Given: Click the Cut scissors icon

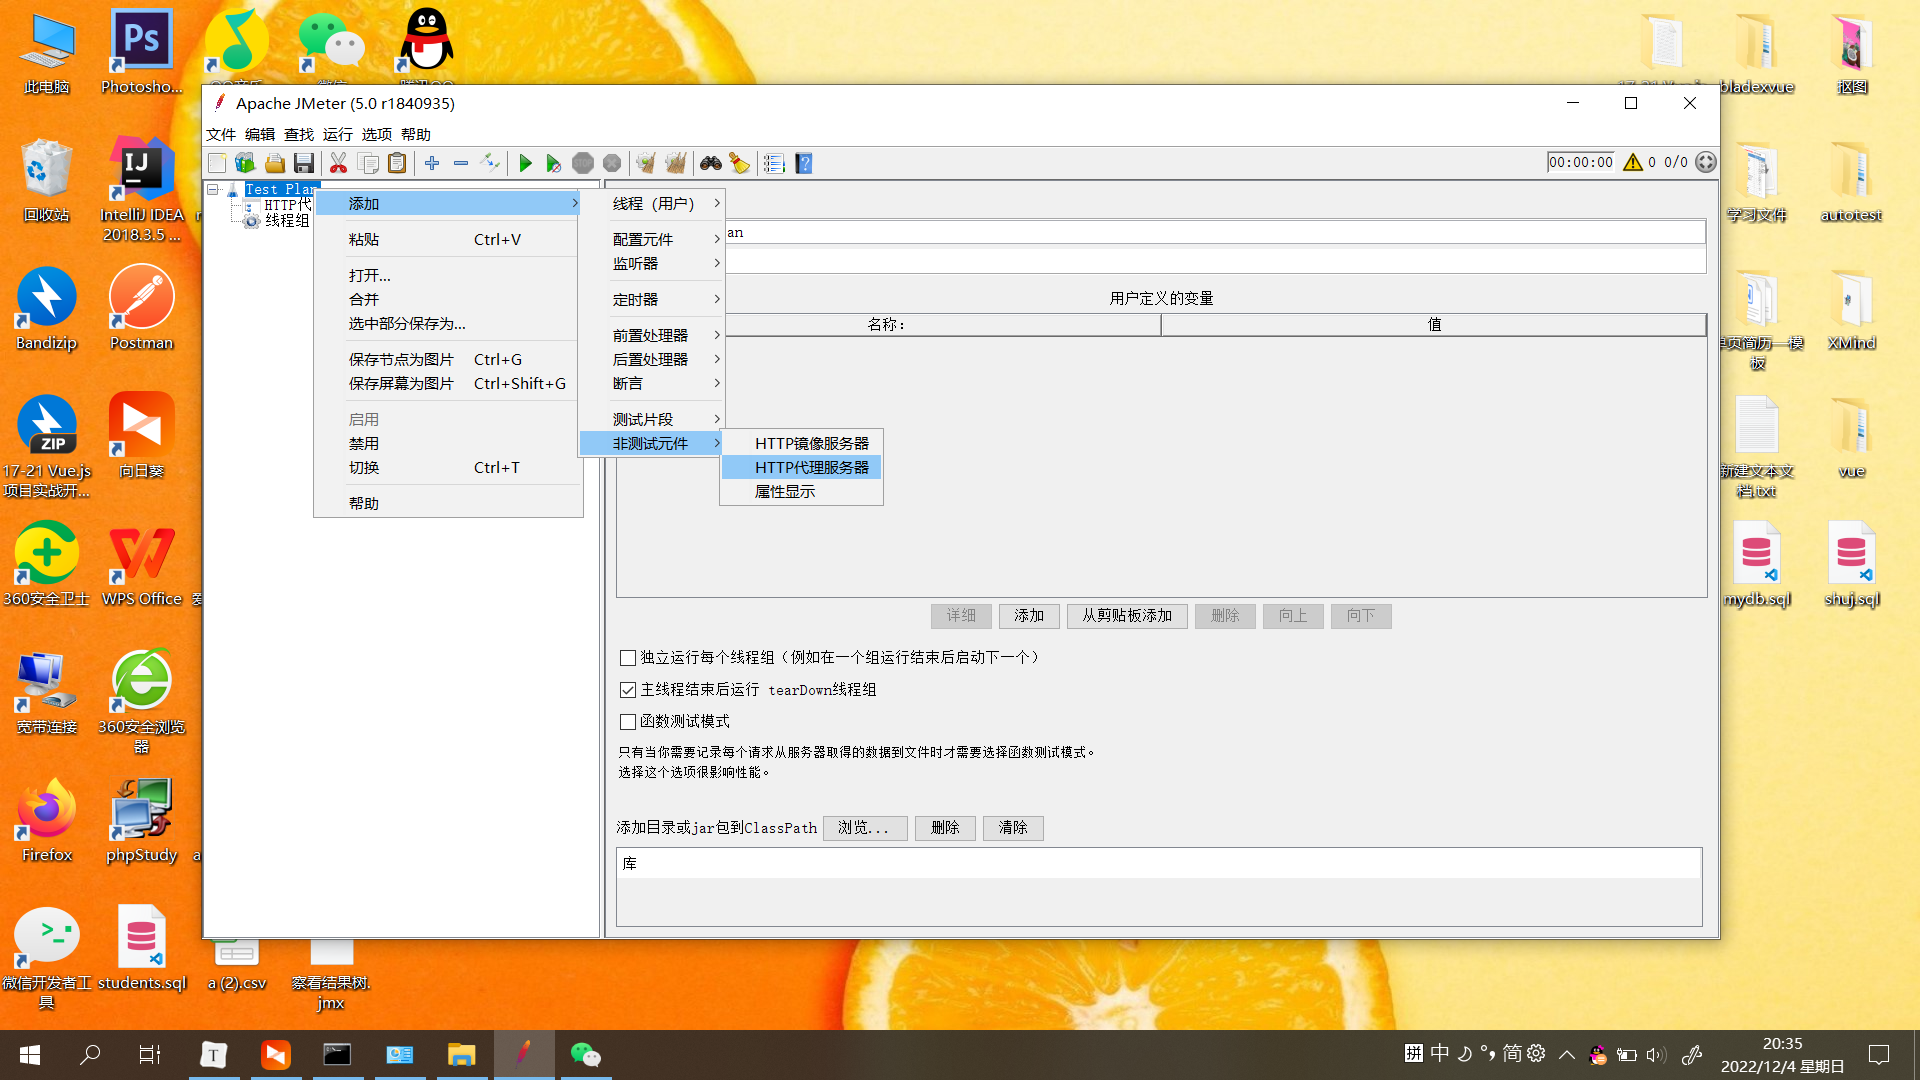Looking at the screenshot, I should coord(338,163).
